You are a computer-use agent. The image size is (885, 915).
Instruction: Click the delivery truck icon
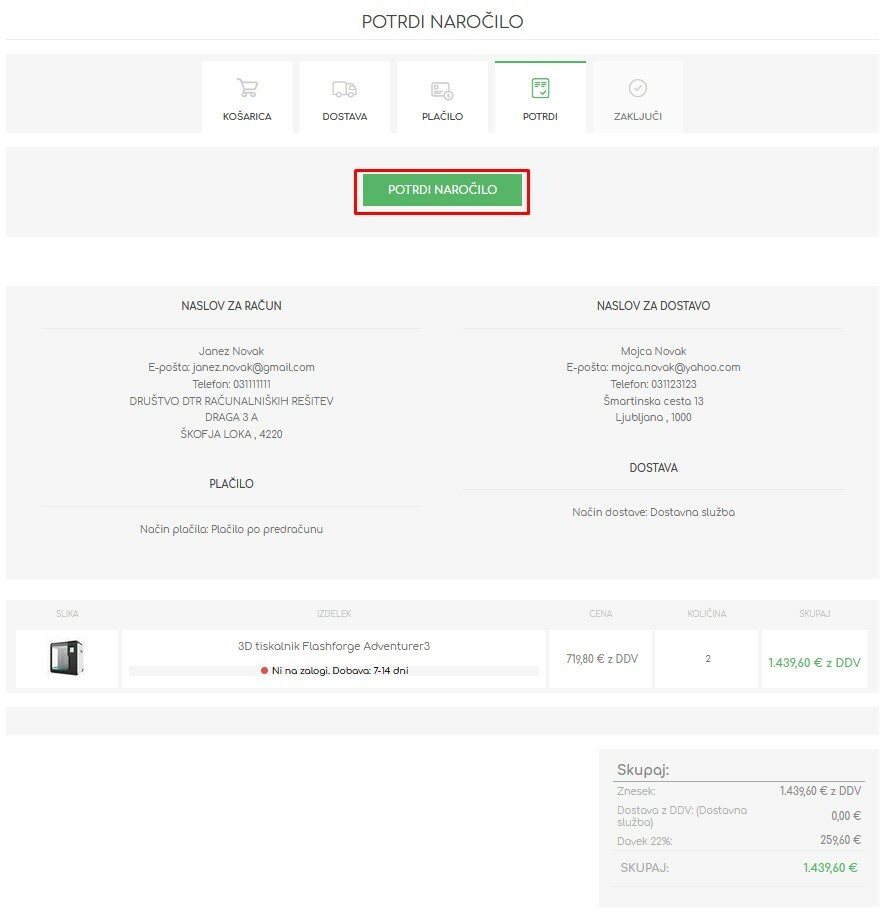344,89
